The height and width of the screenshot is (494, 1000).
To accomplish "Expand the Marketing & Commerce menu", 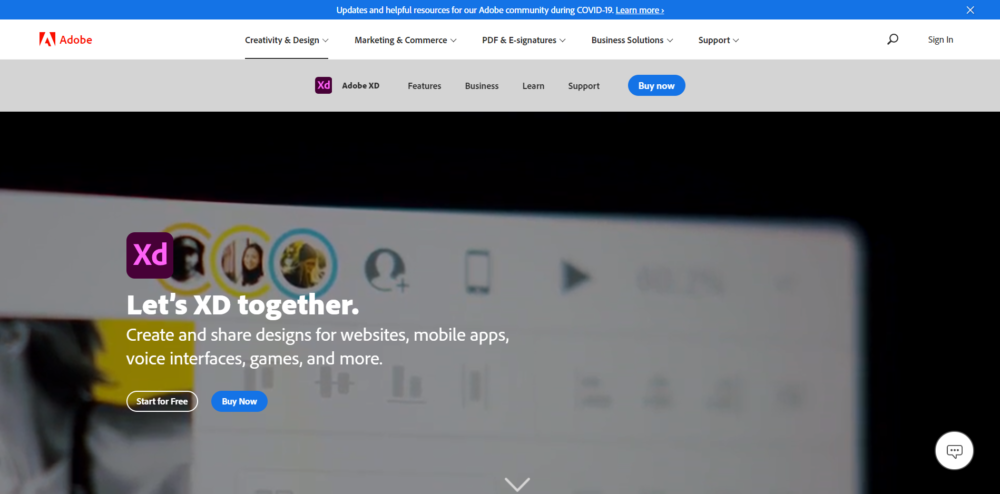I will 406,40.
